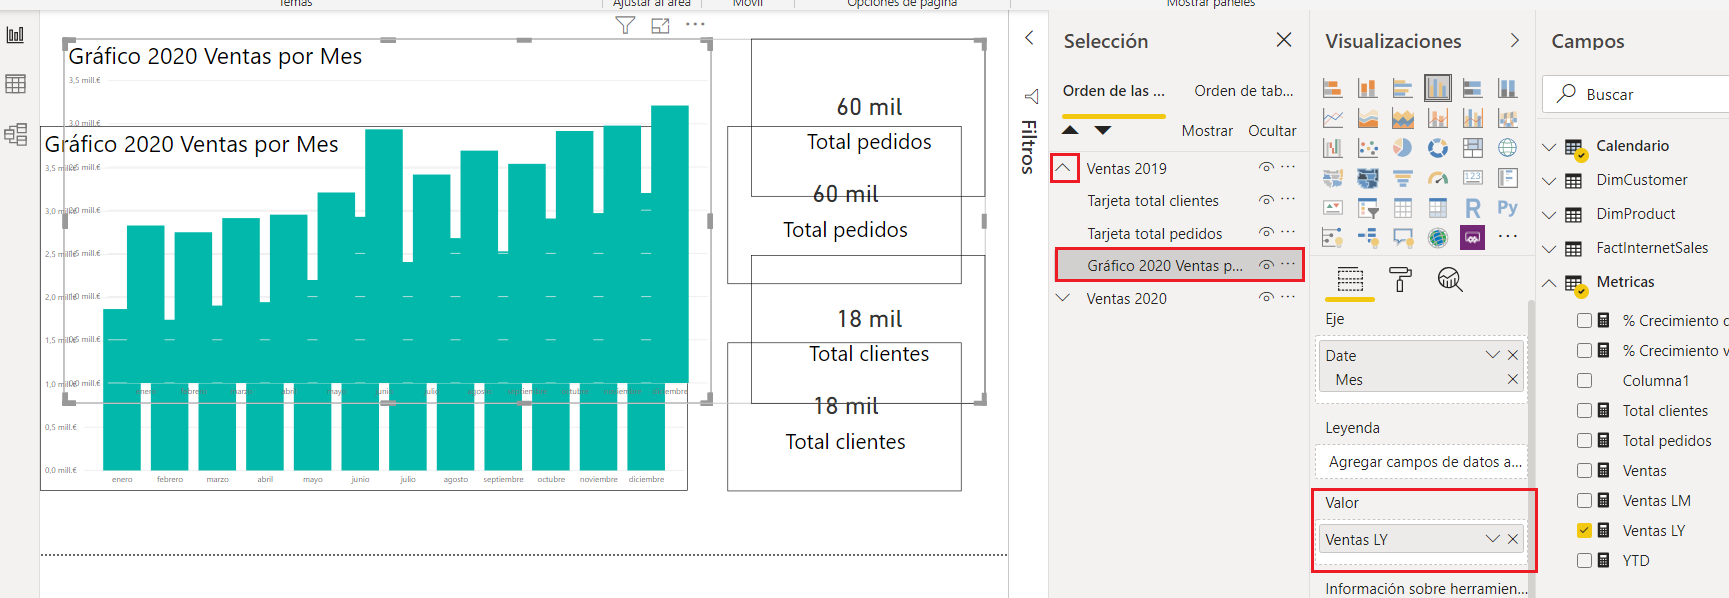The height and width of the screenshot is (598, 1729).
Task: Open the Ventas LY value field dropdown
Action: click(1493, 539)
